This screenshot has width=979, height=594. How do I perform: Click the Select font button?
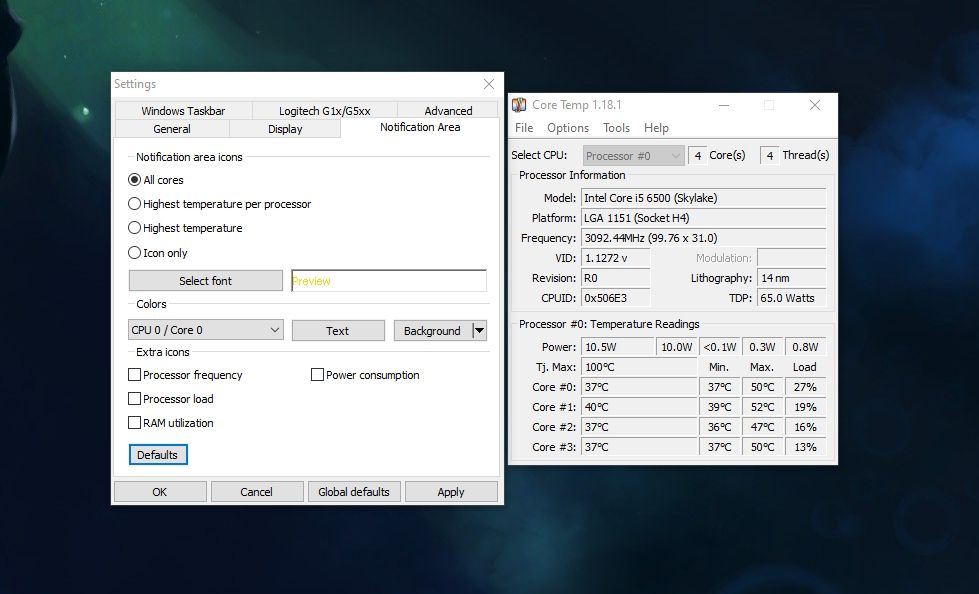pos(205,280)
